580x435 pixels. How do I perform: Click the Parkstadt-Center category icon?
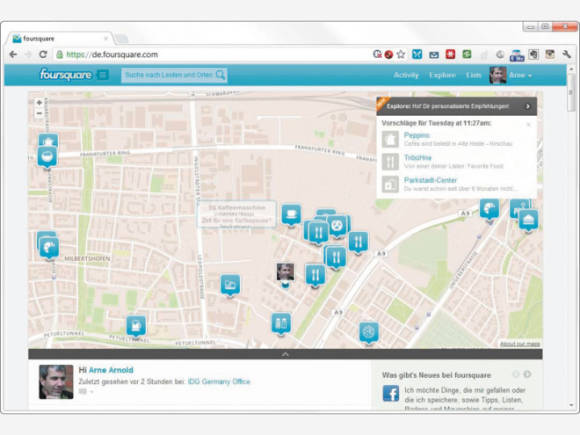pos(390,184)
